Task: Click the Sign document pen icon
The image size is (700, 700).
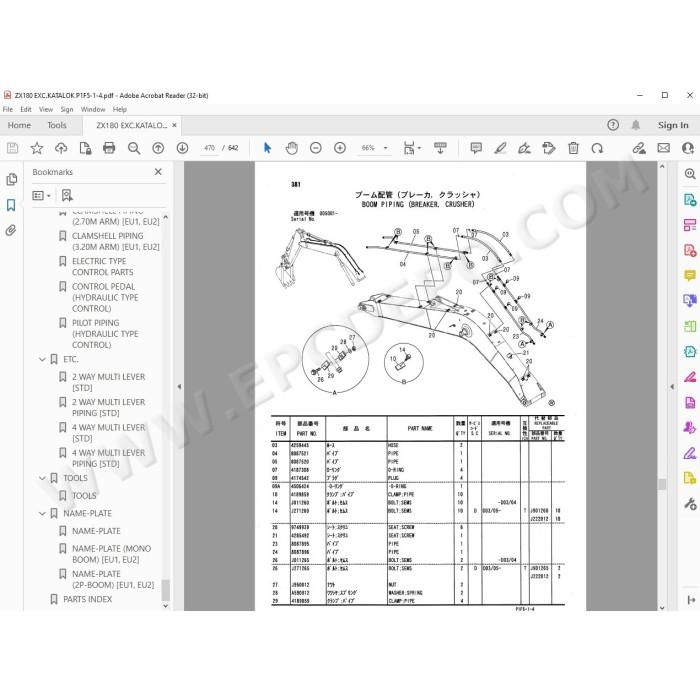Action: (525, 148)
